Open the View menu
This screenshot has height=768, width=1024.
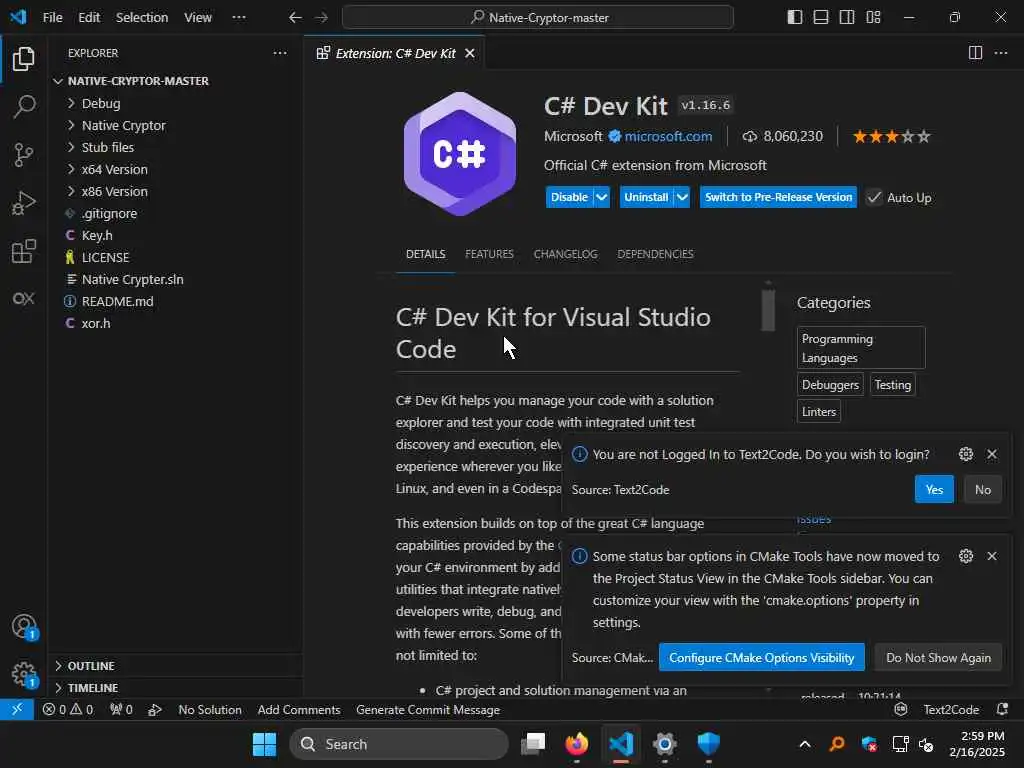click(x=198, y=18)
